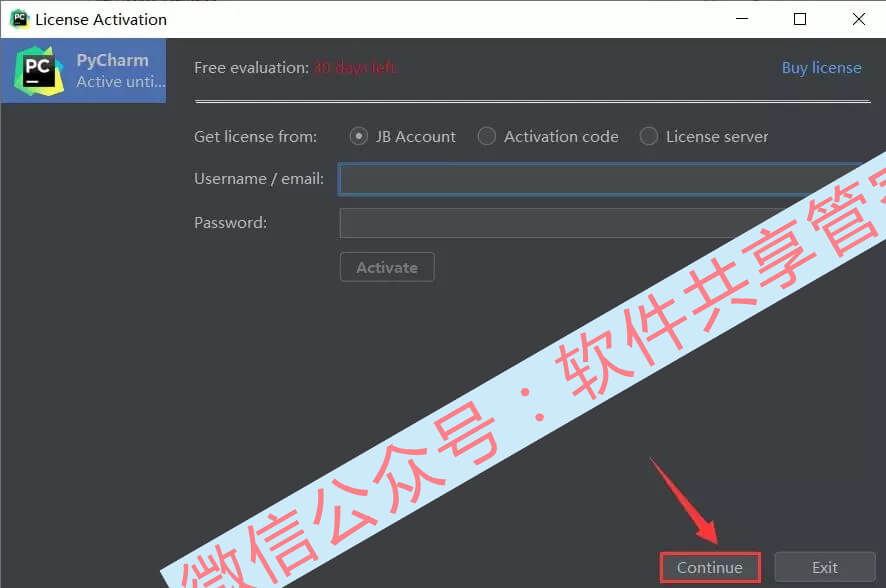Image resolution: width=886 pixels, height=588 pixels.
Task: Click the Exit button
Action: [x=825, y=568]
